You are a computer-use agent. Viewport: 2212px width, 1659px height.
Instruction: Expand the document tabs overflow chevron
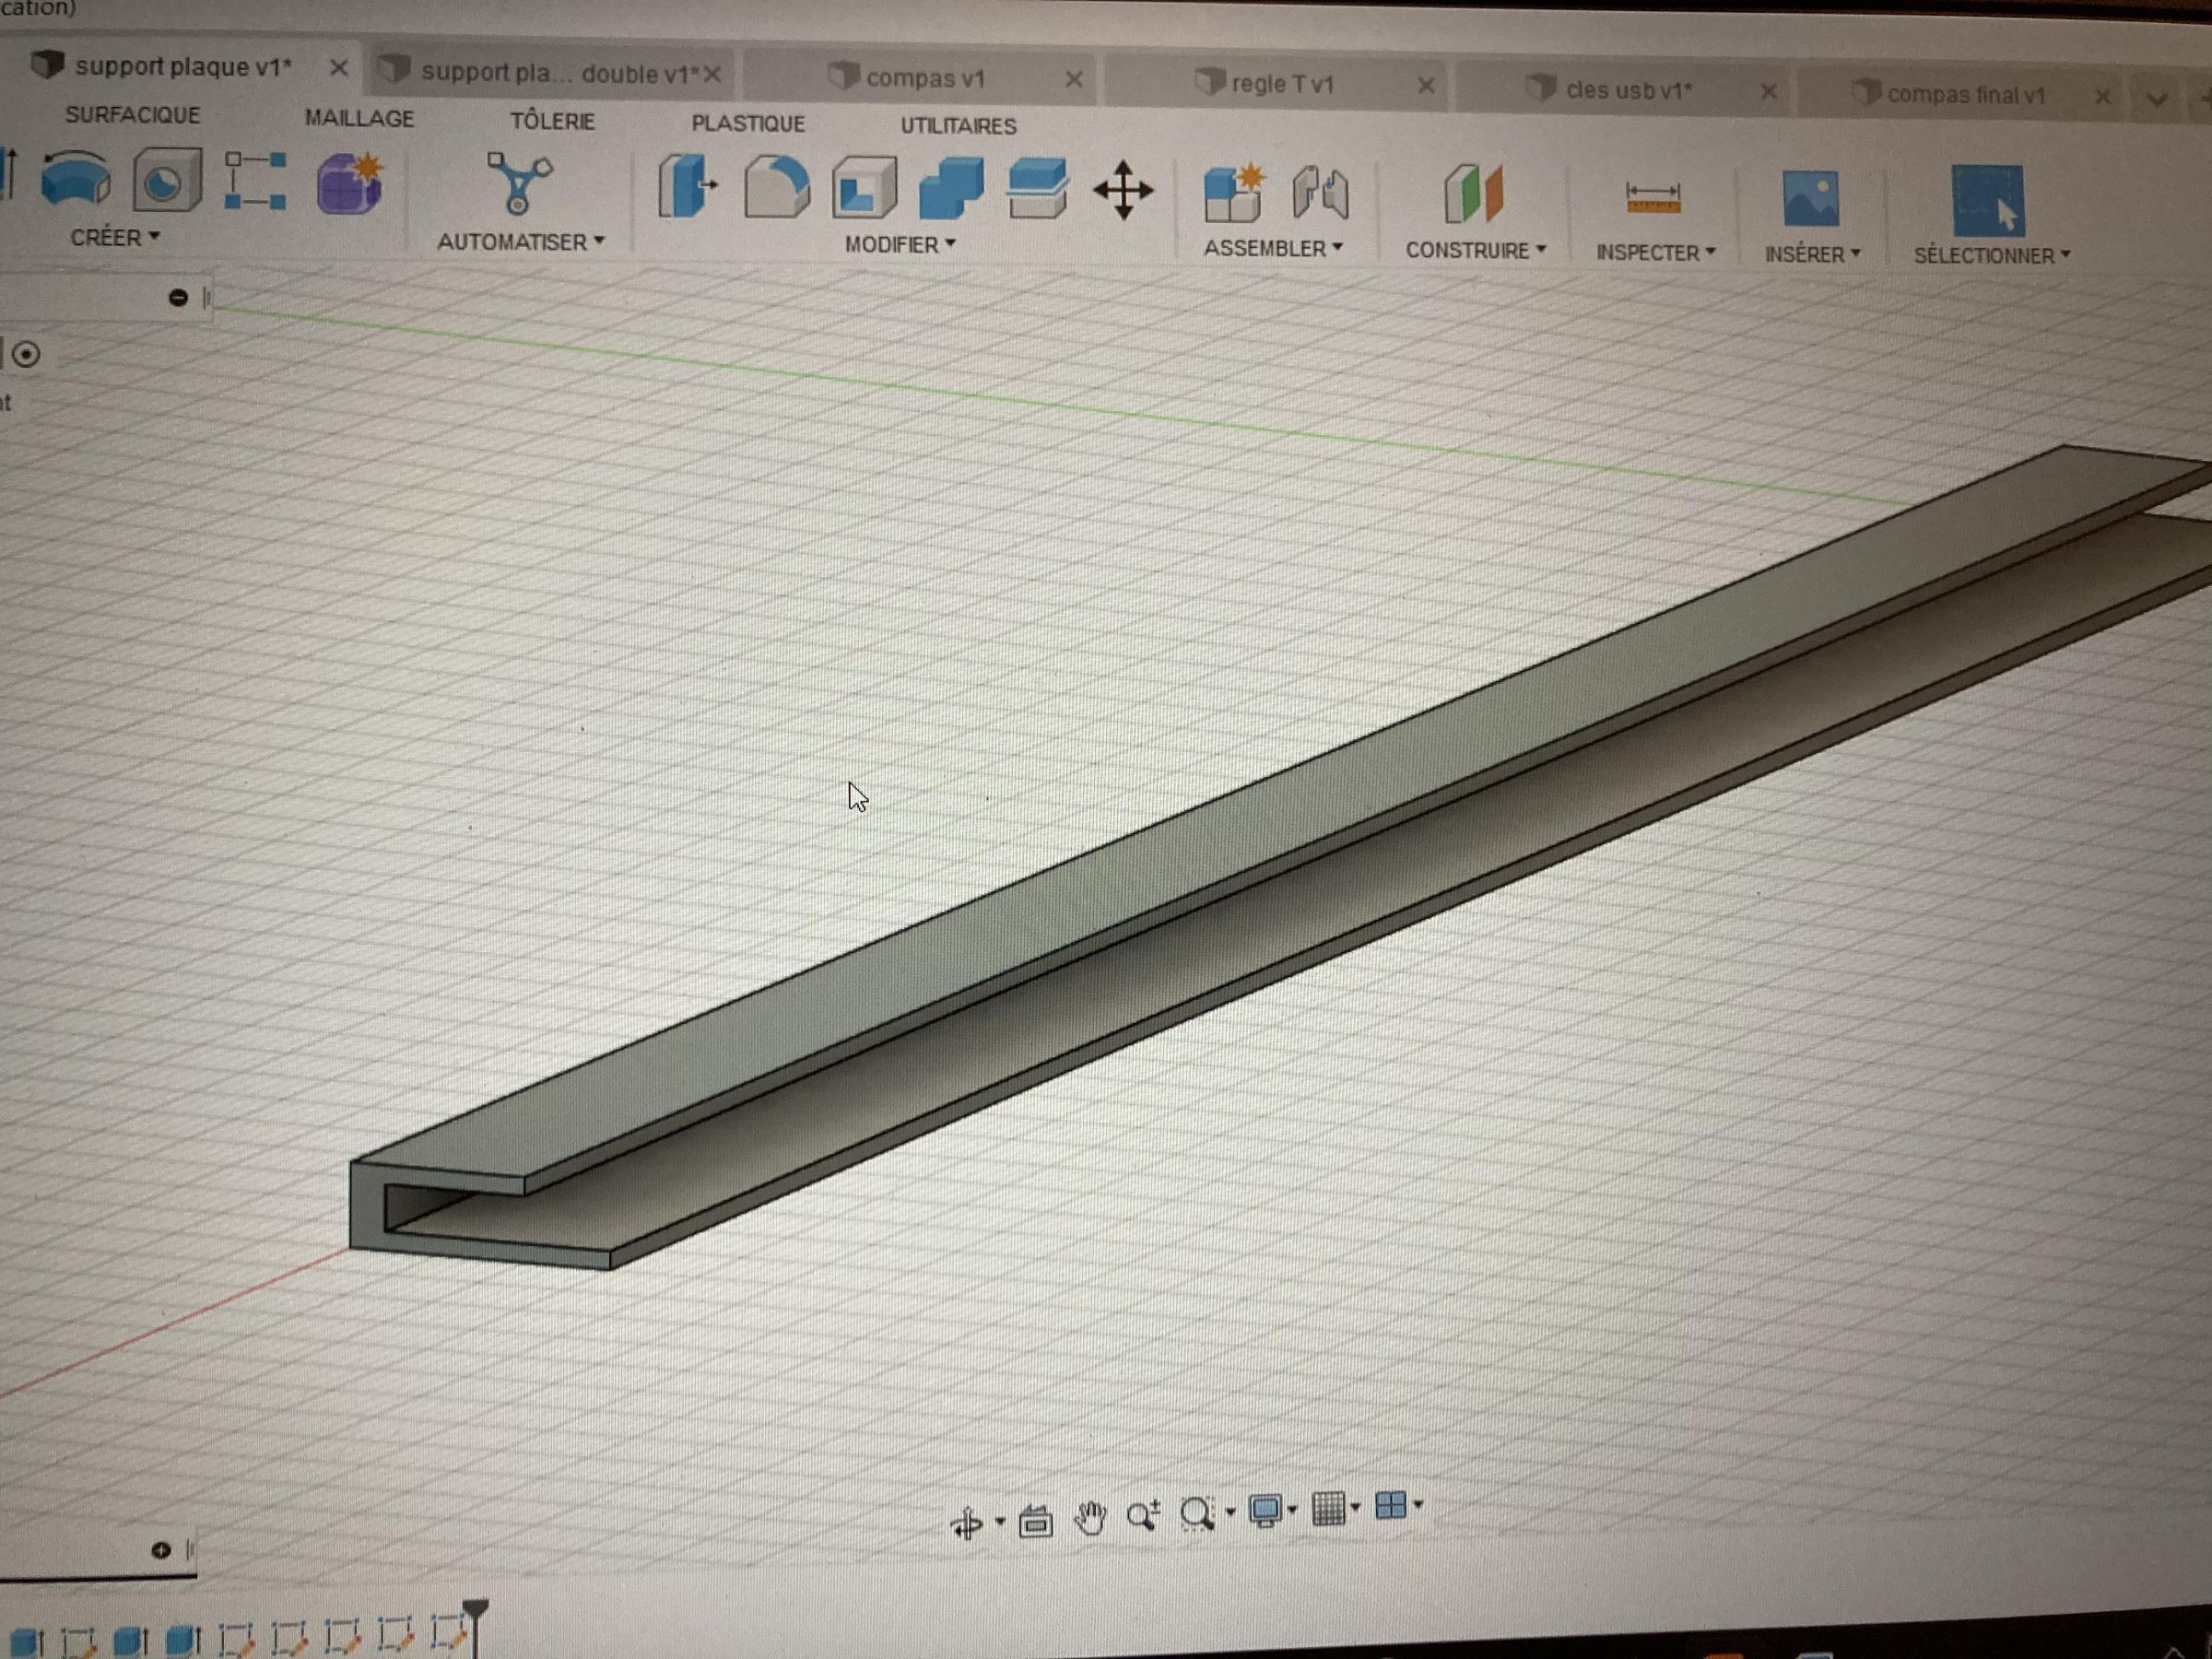click(2157, 99)
